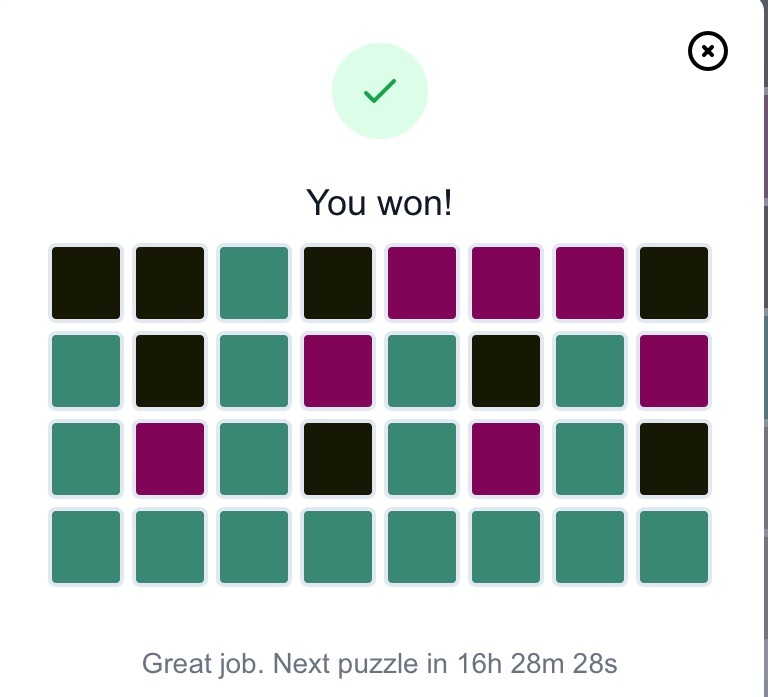Select the magenta tile second in row three
Viewport: 768px width, 697px height.
(x=169, y=459)
